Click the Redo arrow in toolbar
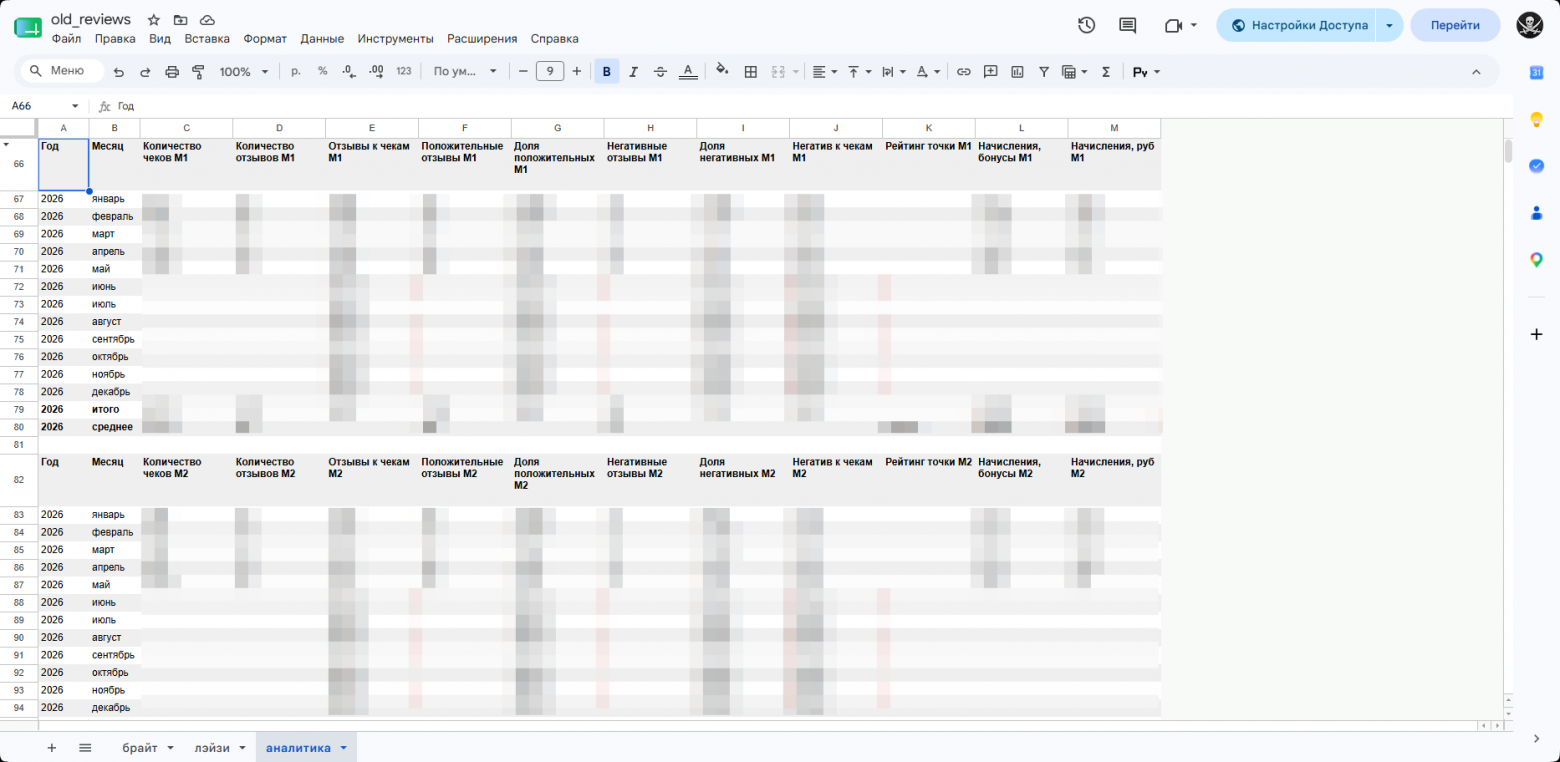 click(x=145, y=72)
